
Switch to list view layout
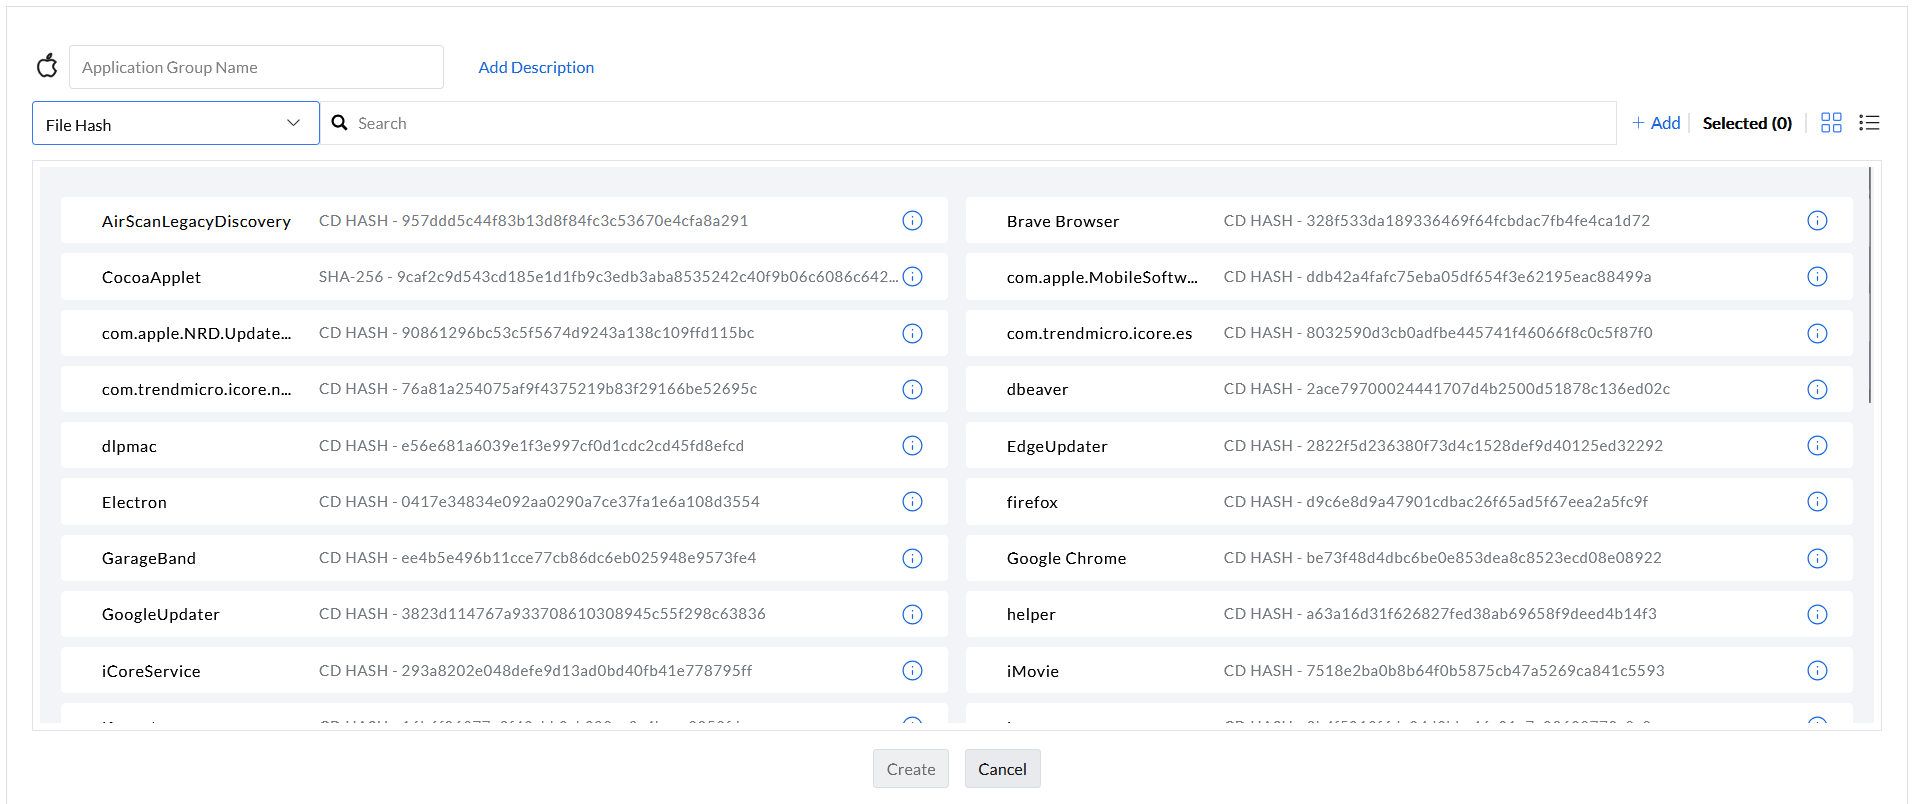point(1869,123)
